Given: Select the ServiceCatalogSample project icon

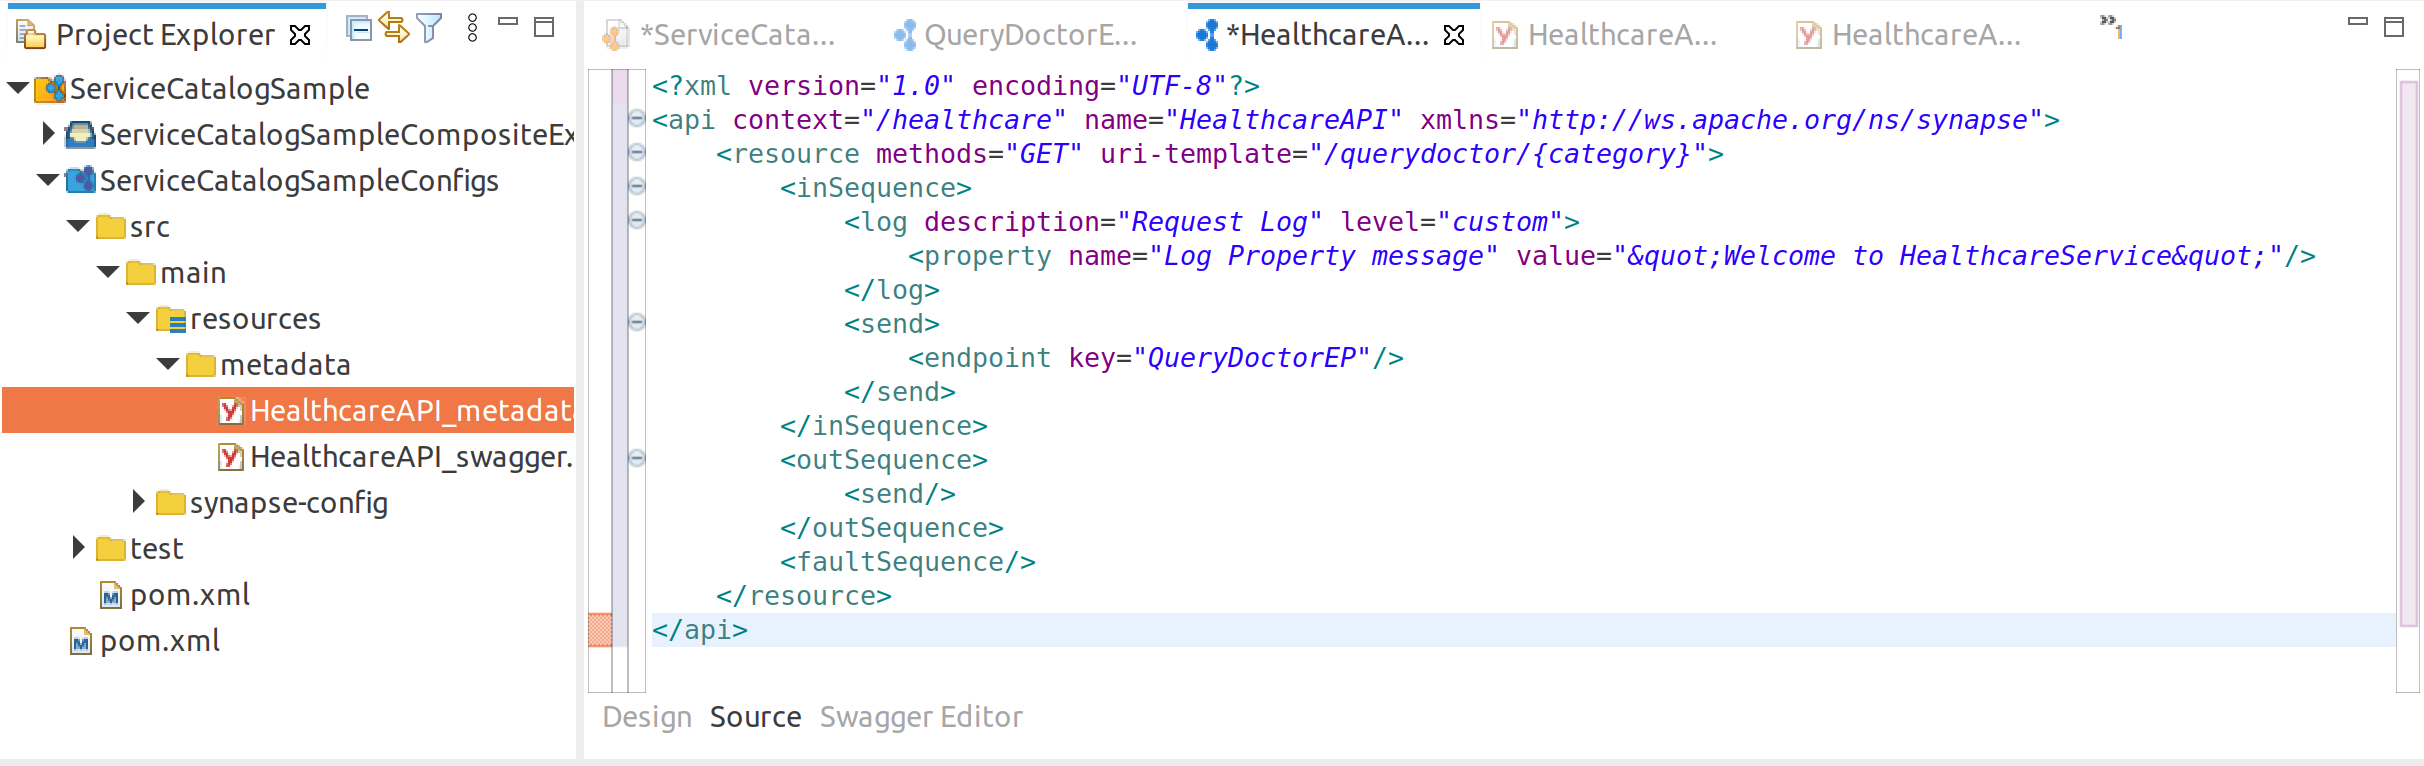Looking at the screenshot, I should (x=50, y=89).
